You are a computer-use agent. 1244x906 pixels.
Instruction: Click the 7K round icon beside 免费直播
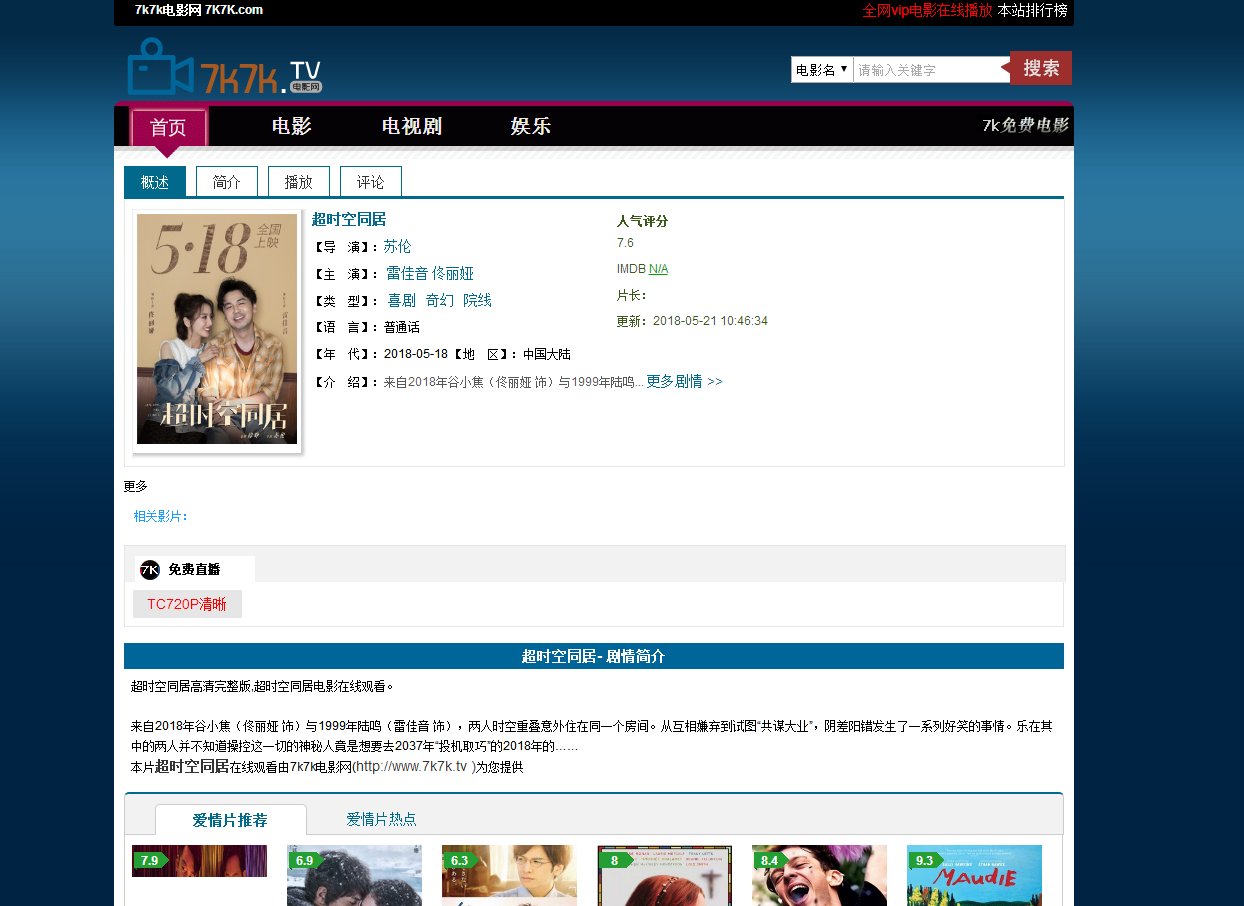pos(150,570)
